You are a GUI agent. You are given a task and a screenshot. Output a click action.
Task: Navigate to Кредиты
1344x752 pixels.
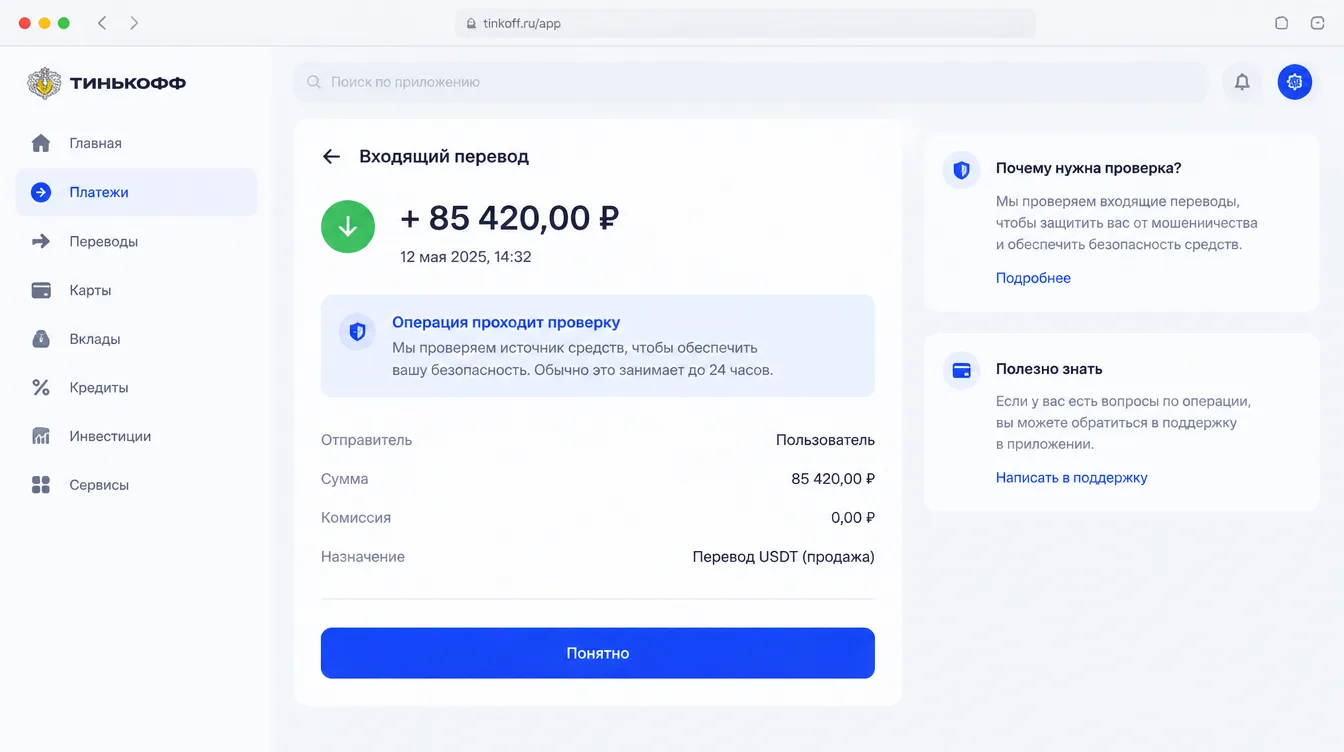click(136, 387)
